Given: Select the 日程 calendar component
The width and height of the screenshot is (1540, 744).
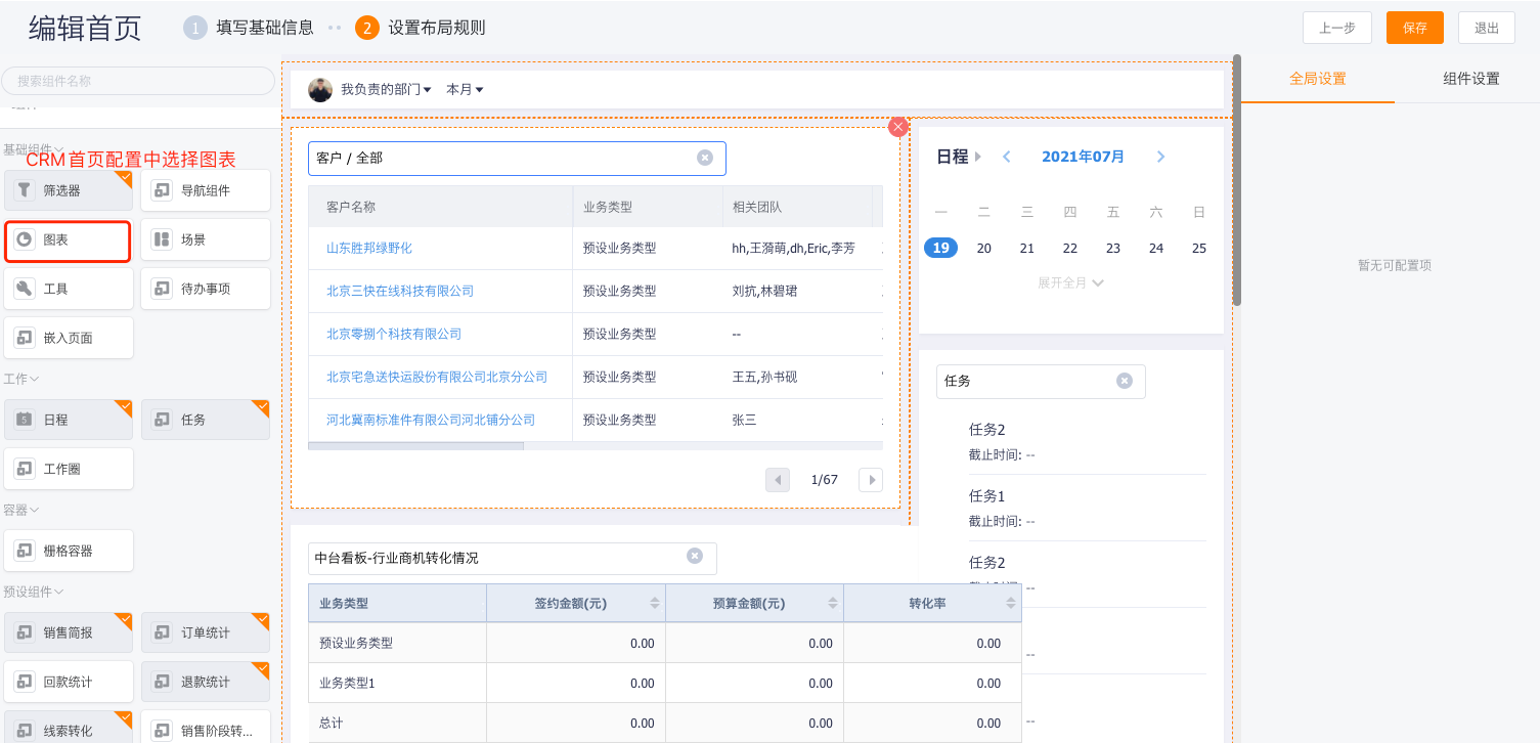Looking at the screenshot, I should (x=68, y=420).
